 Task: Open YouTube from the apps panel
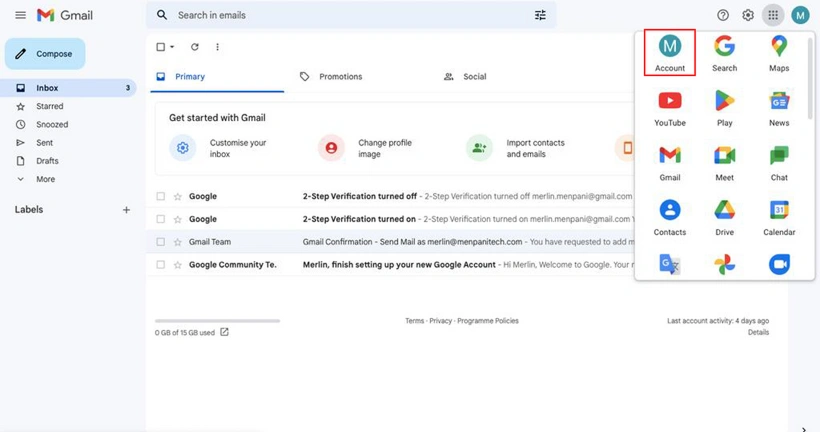[x=670, y=108]
